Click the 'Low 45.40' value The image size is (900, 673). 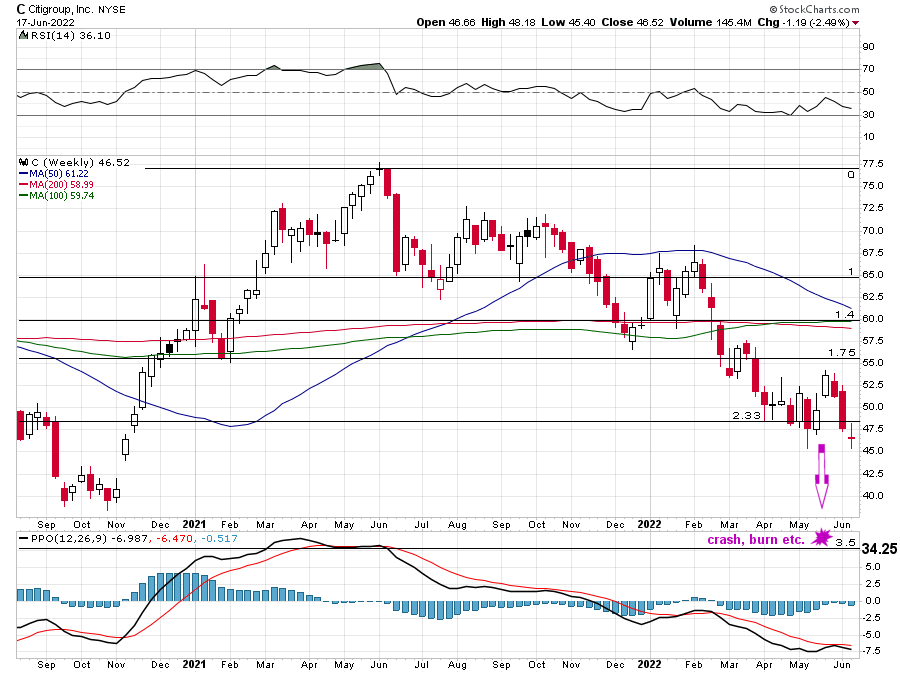(x=568, y=22)
